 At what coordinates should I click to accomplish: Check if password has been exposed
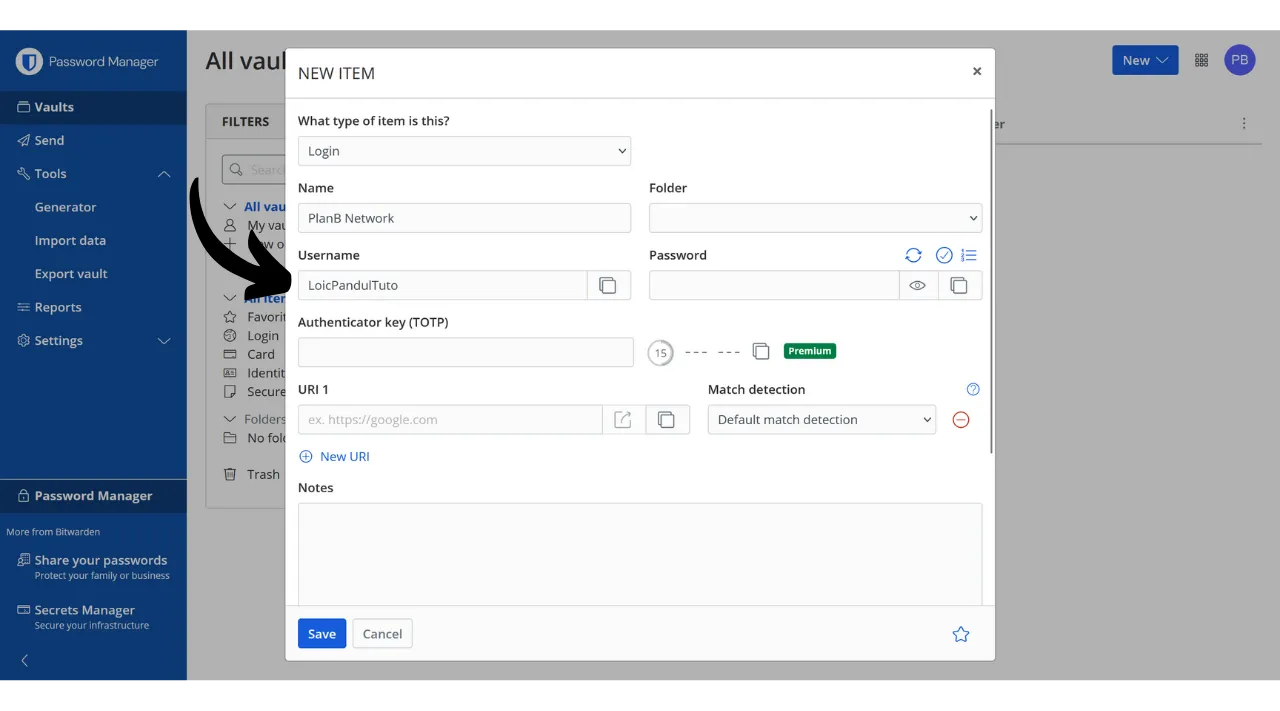pos(943,255)
